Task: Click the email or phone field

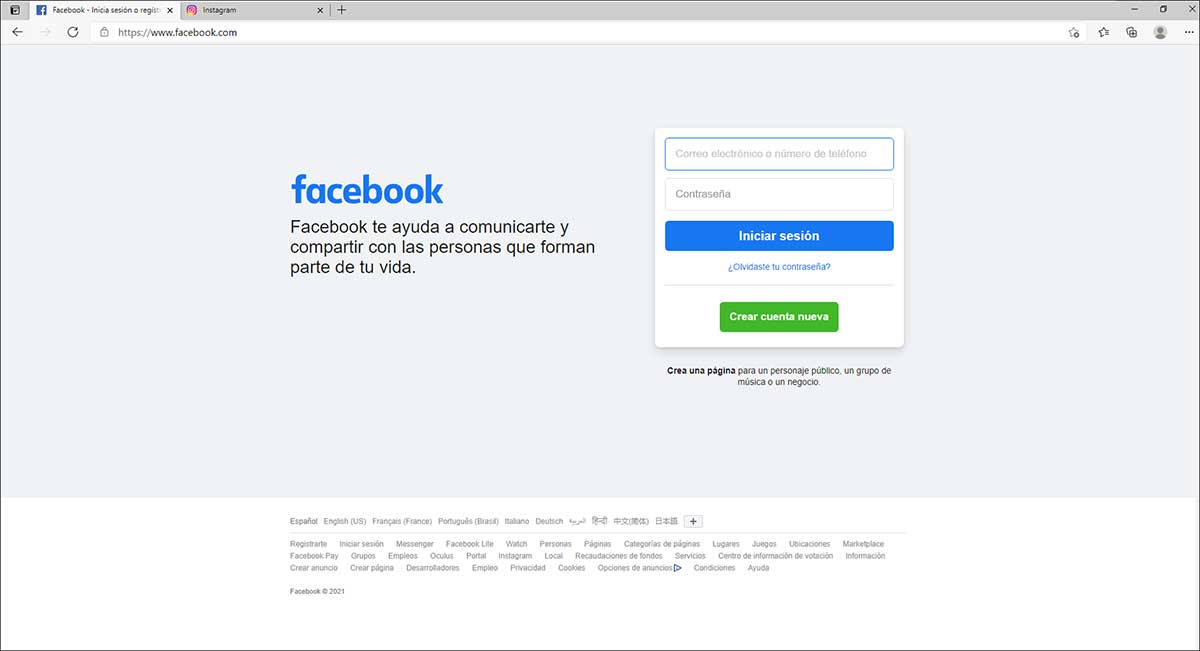Action: click(x=779, y=154)
